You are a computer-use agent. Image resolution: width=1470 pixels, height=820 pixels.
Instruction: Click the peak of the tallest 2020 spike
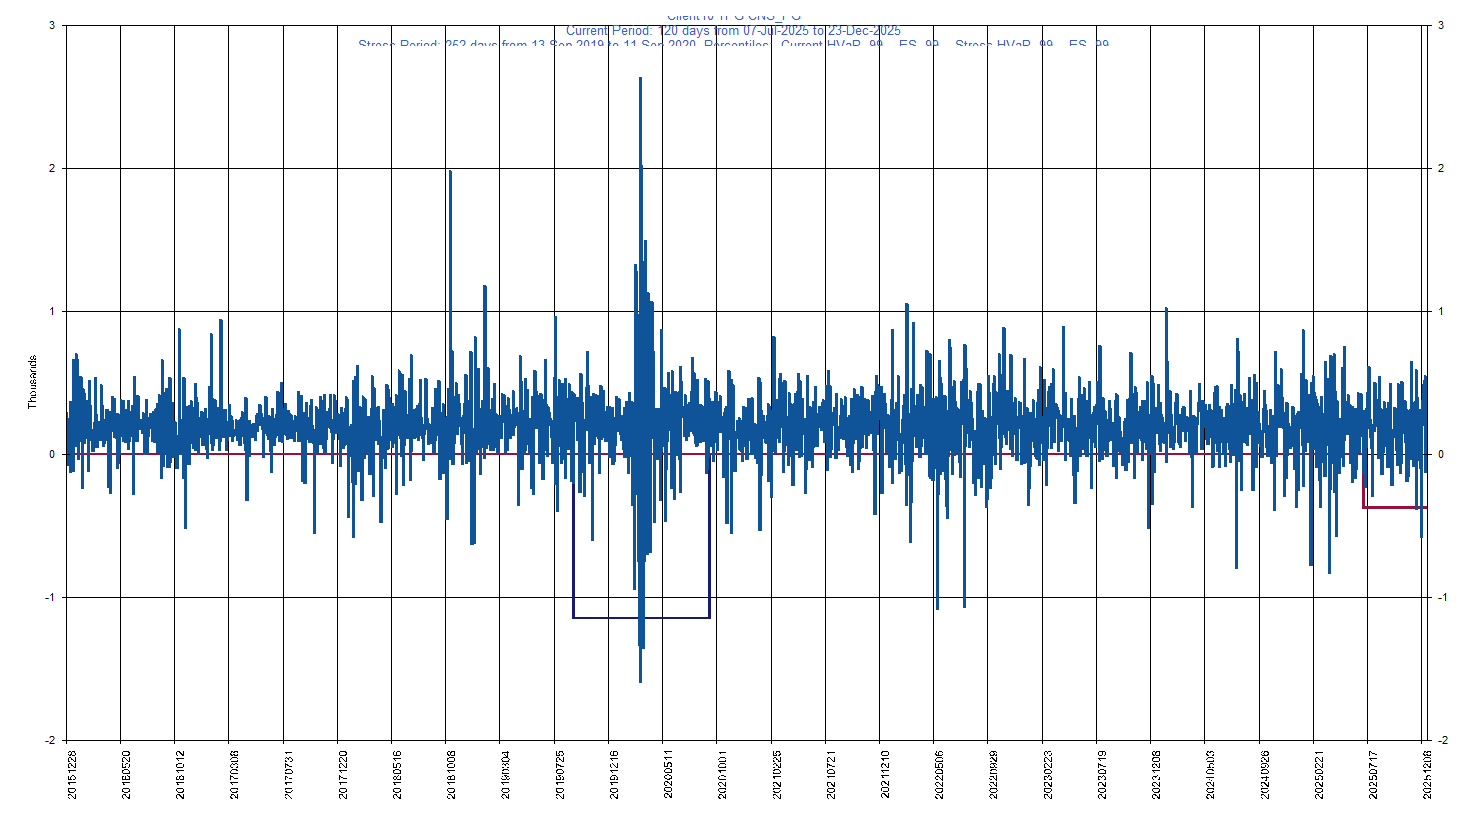tap(640, 78)
